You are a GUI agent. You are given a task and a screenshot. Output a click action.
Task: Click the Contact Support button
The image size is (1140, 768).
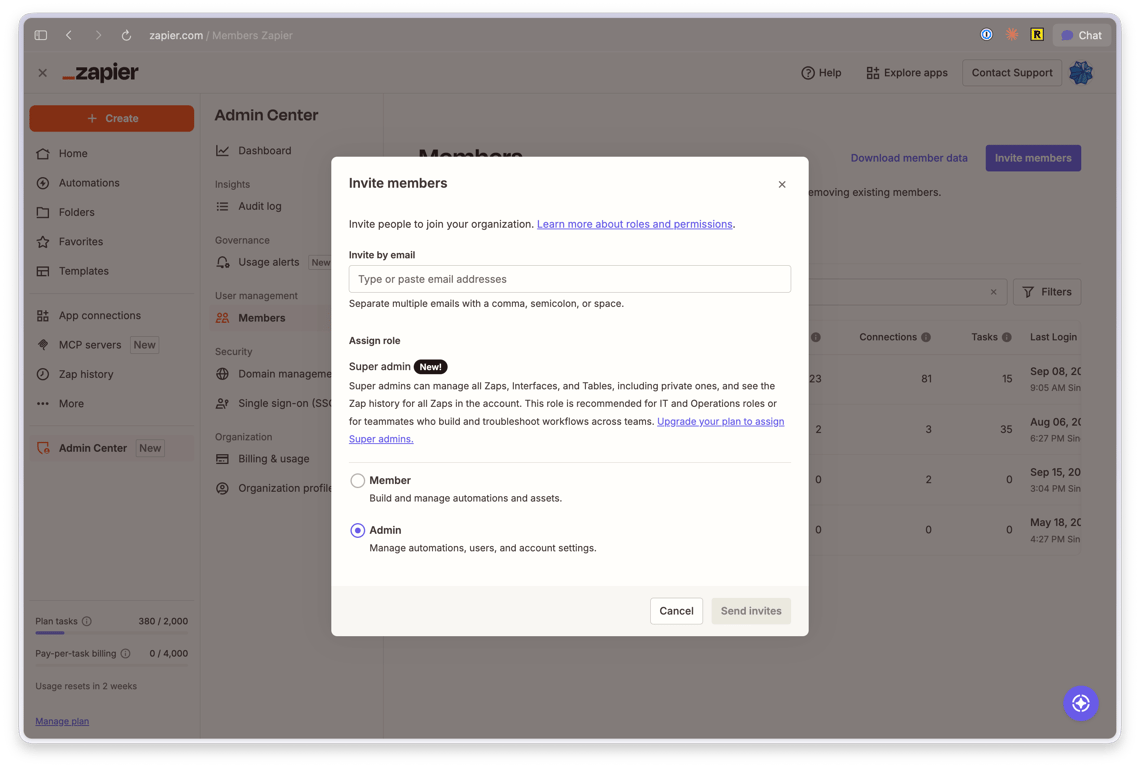pos(1011,73)
